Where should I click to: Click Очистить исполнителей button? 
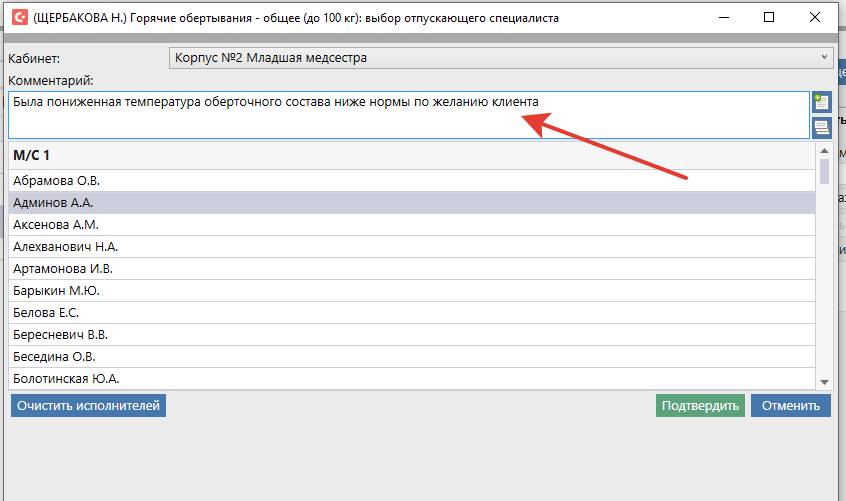[88, 405]
